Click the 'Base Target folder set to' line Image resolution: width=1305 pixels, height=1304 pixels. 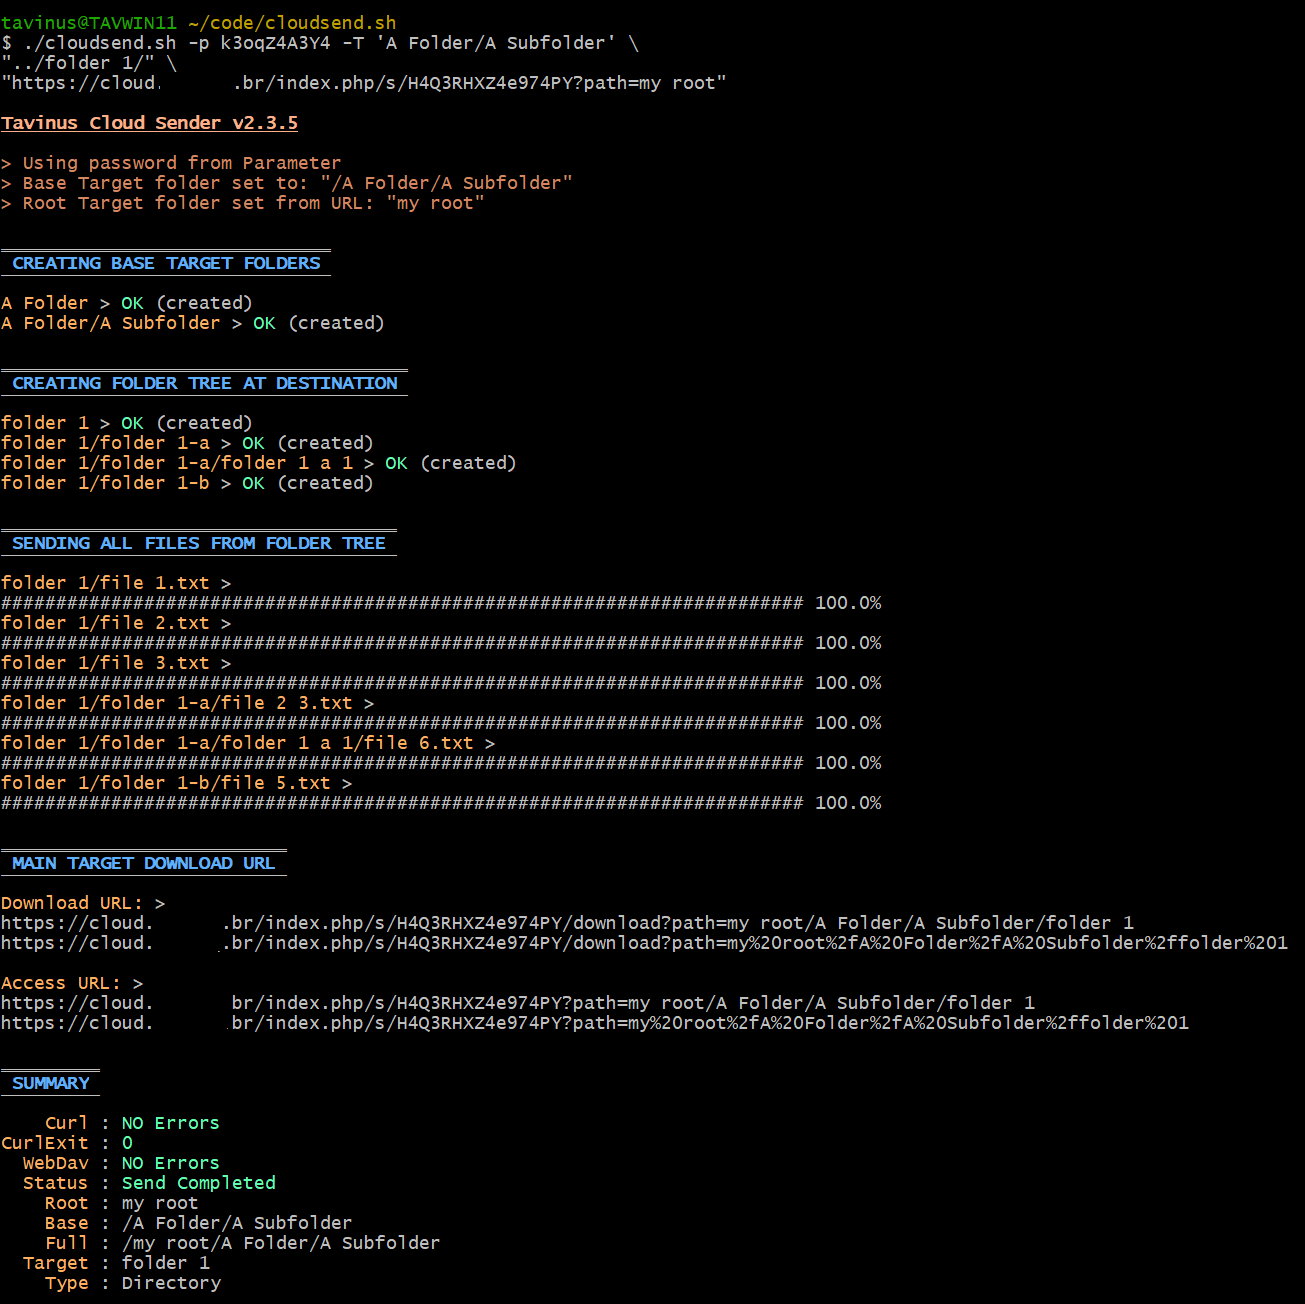287,183
